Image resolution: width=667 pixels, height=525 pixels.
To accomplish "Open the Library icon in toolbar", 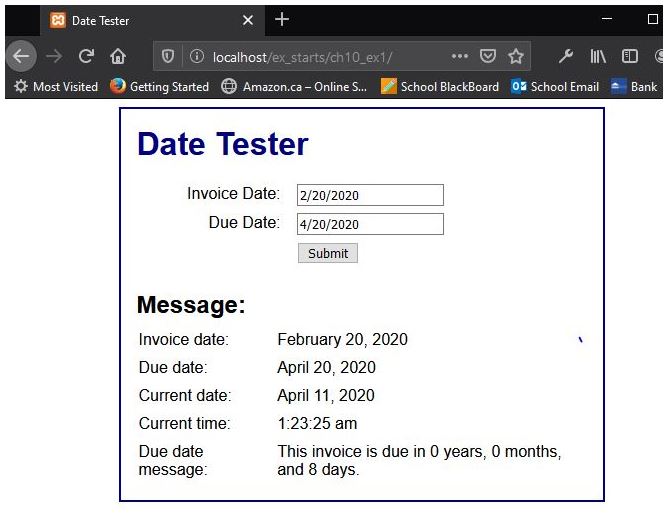I will (598, 56).
